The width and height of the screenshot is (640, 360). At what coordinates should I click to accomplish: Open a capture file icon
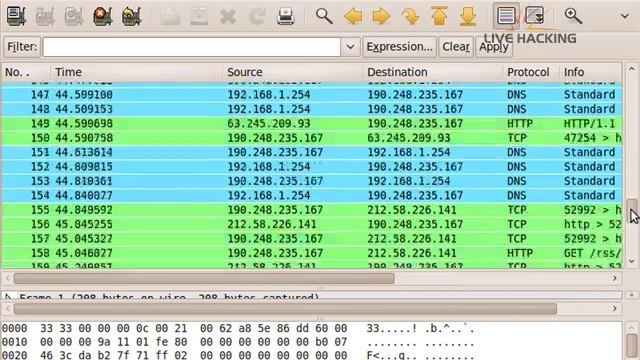pyautogui.click(x=170, y=16)
